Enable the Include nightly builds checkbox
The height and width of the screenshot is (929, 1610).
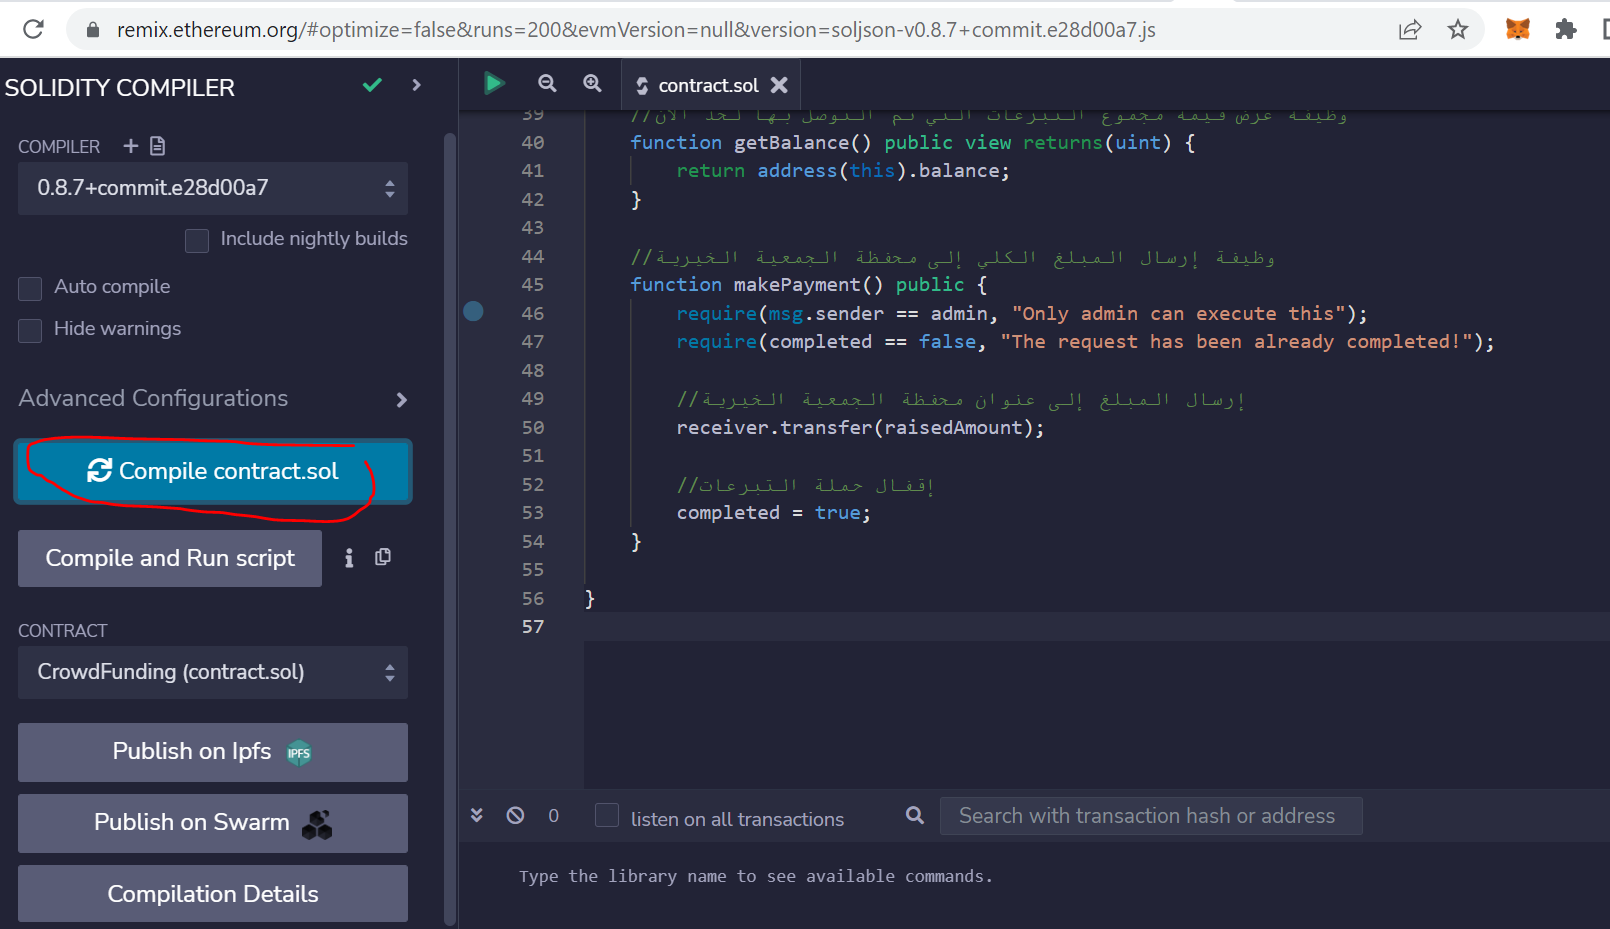(197, 240)
